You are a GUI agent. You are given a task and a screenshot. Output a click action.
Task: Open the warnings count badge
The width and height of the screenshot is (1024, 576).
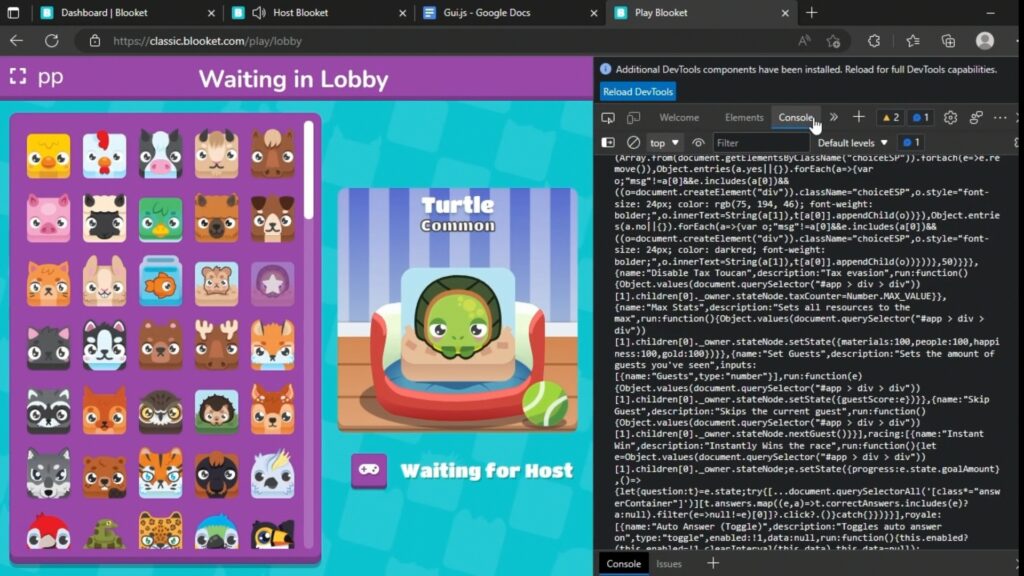[891, 118]
